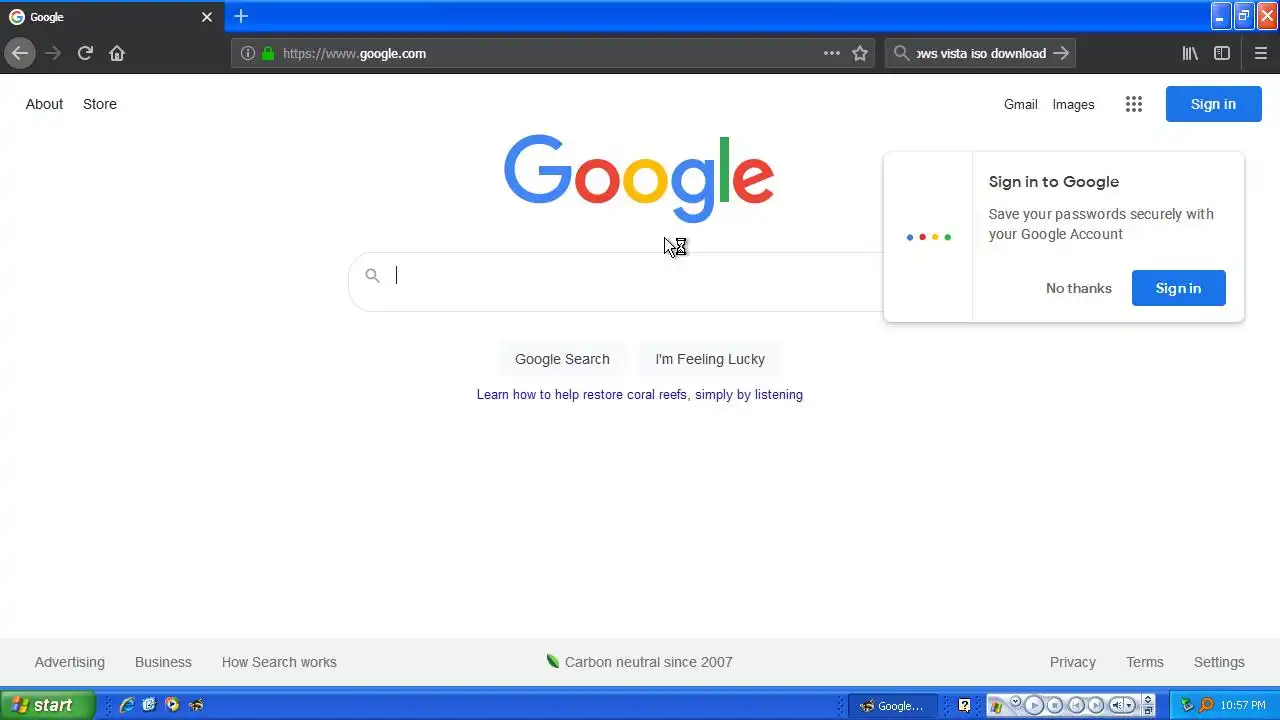Show site information icon in address bar
The image size is (1280, 720).
click(x=248, y=53)
